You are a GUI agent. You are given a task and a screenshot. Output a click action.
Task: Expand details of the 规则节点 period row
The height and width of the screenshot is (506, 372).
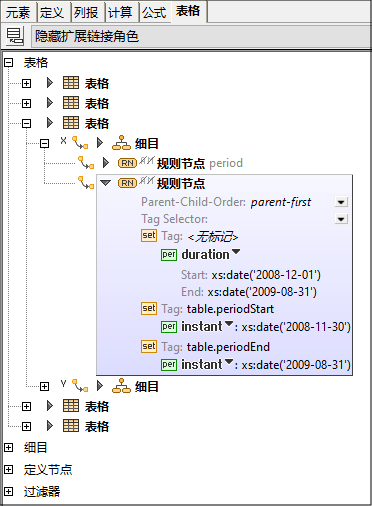coord(106,163)
